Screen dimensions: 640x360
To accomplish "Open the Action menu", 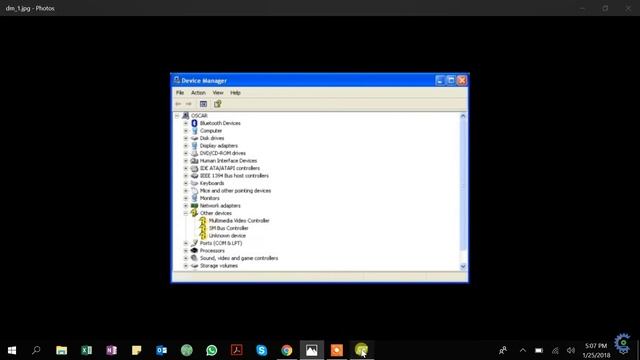I will pyautogui.click(x=198, y=93).
